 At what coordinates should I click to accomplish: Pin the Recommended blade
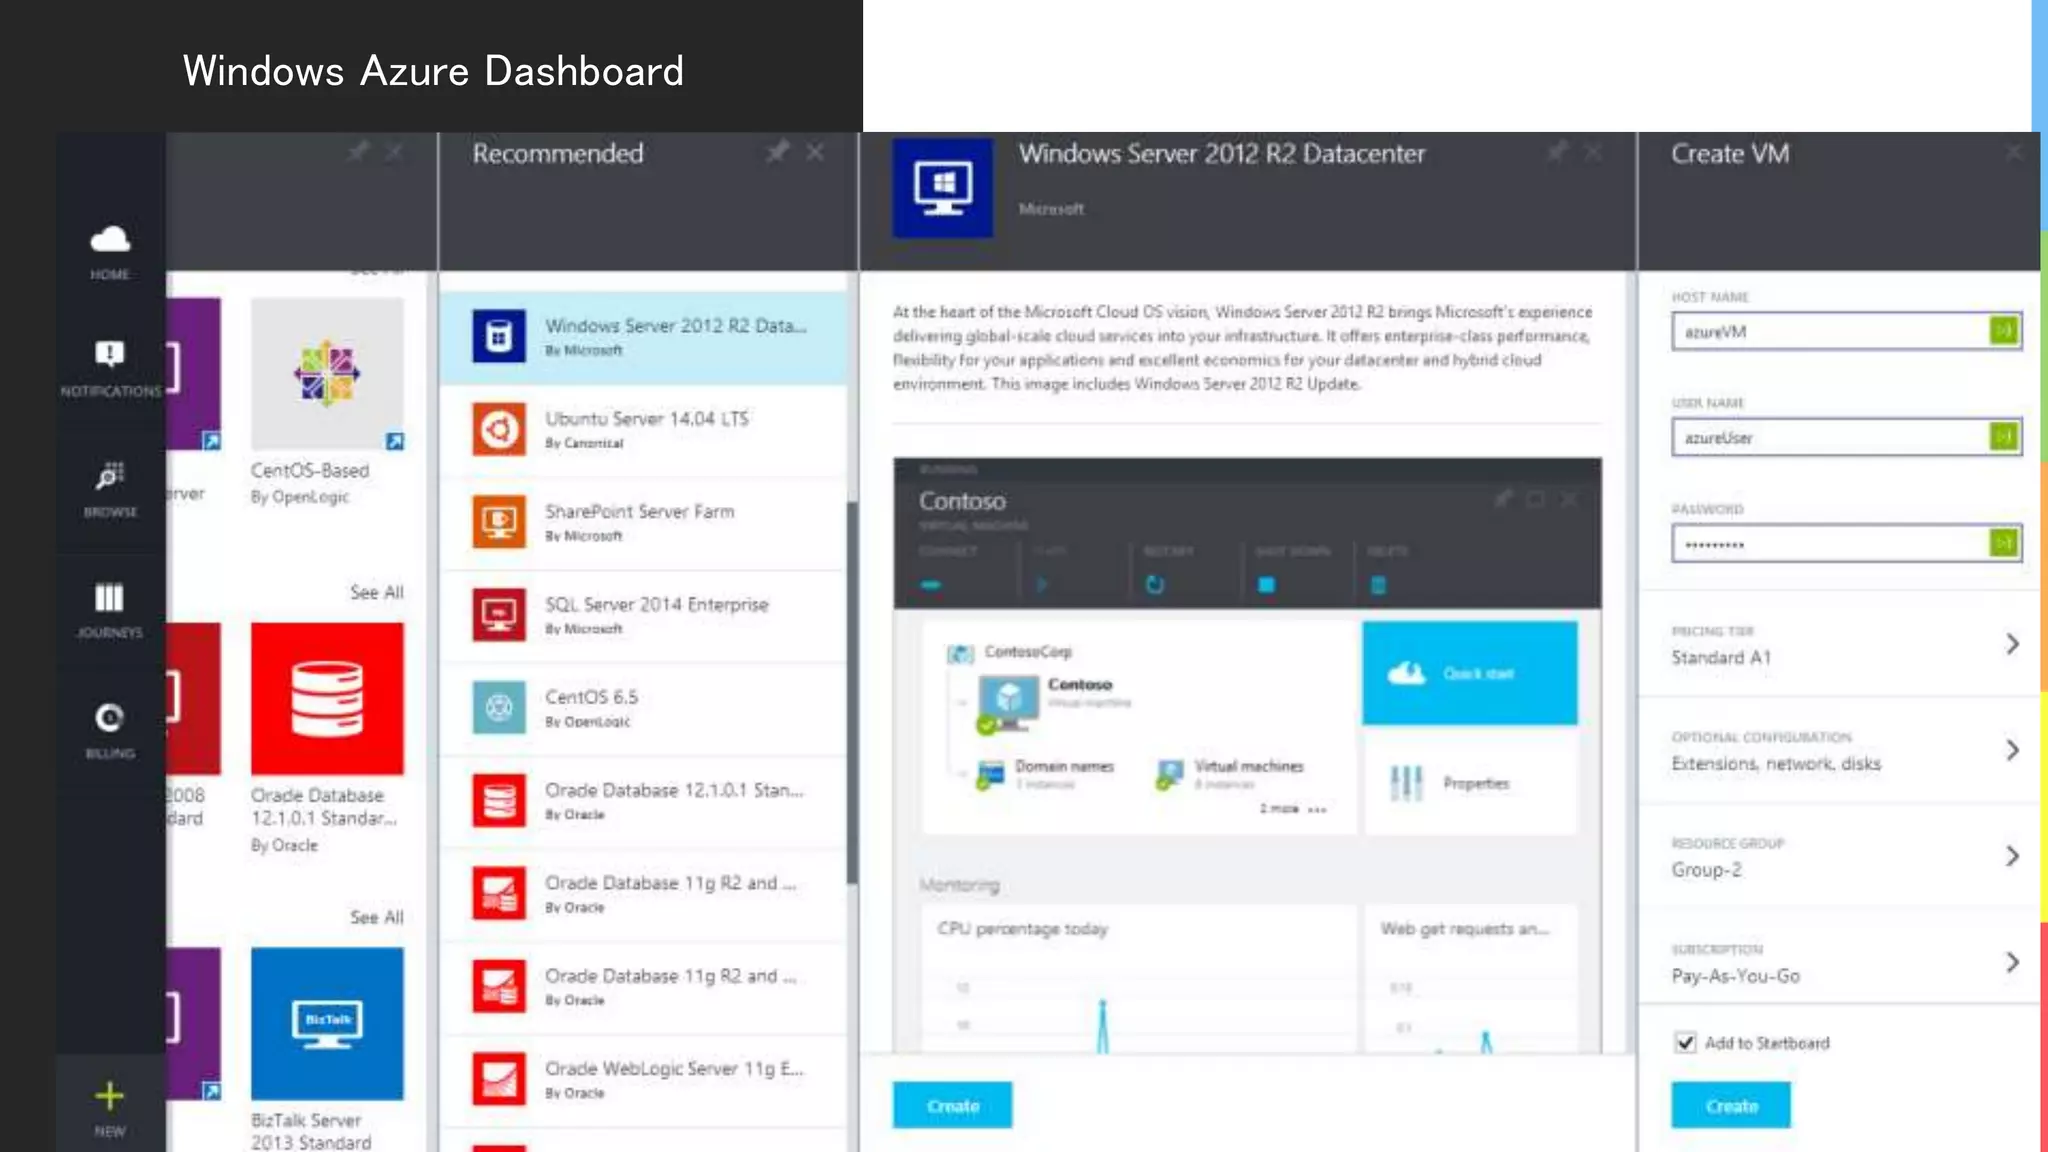777,152
